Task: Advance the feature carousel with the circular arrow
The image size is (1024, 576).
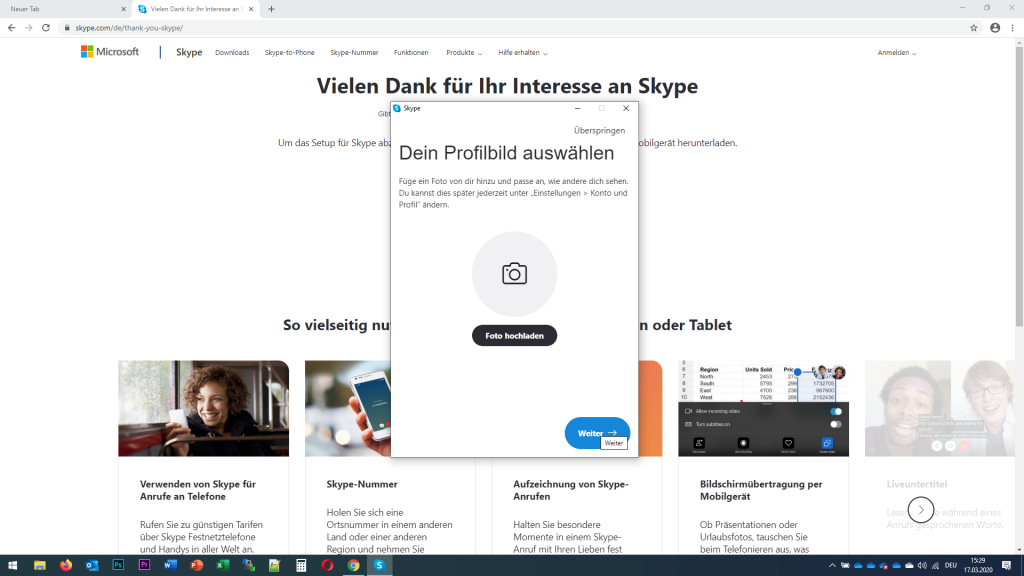Action: point(921,510)
